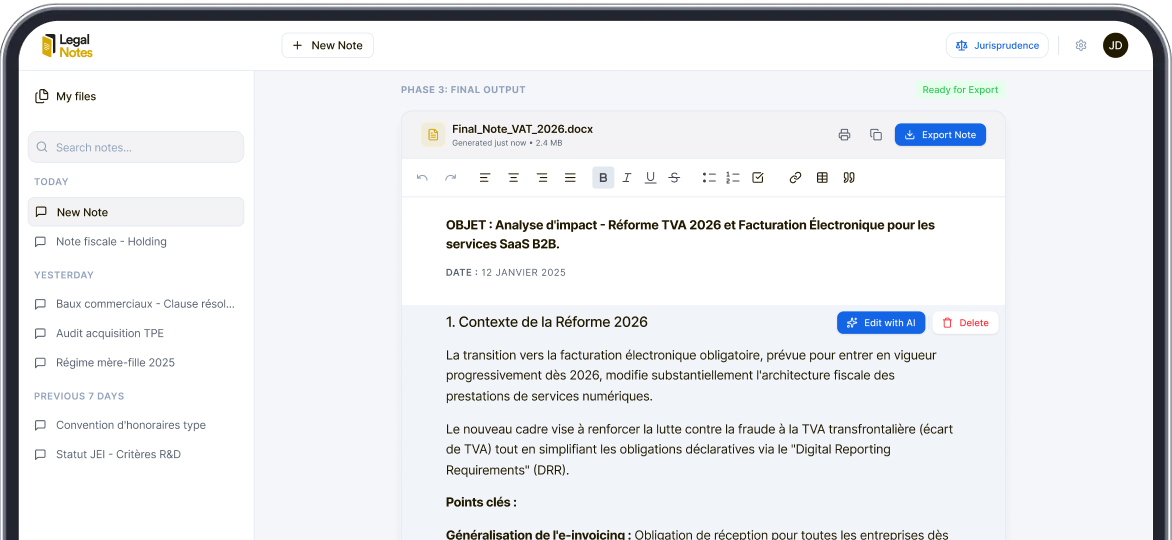Toggle bold formatting
This screenshot has width=1172, height=540.
603,178
